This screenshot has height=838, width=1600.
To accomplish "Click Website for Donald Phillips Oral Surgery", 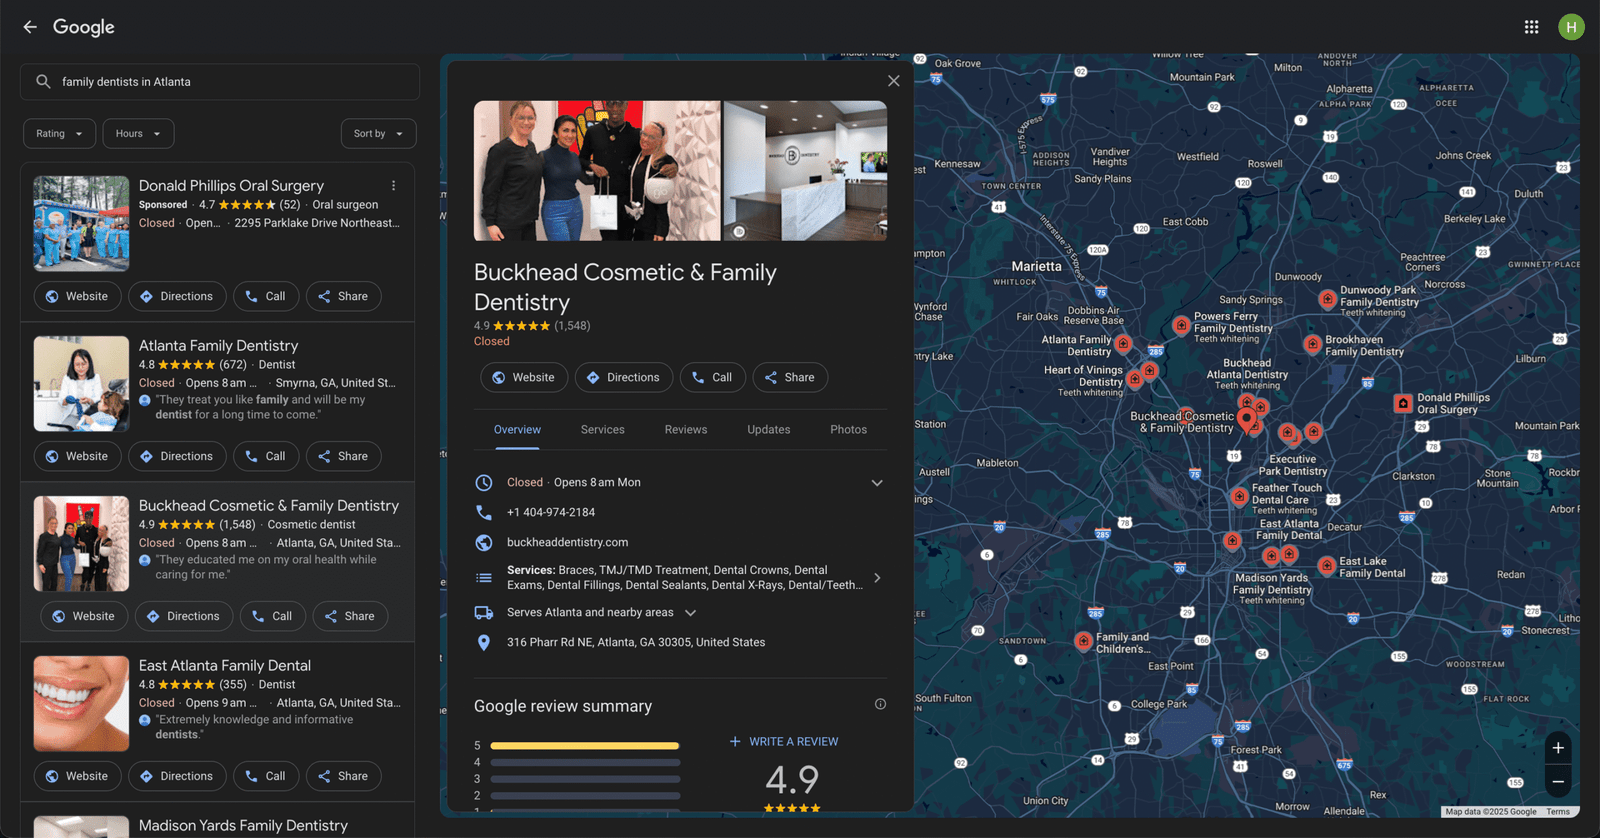I will click(77, 297).
